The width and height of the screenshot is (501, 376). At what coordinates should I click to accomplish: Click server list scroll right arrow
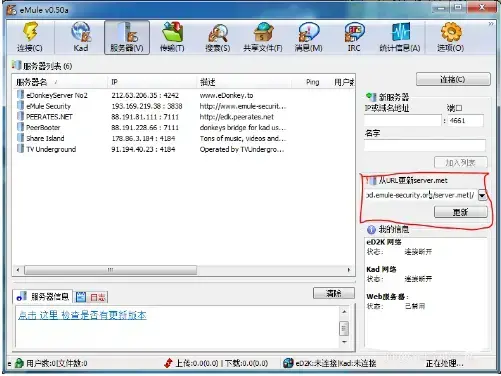pyautogui.click(x=349, y=270)
